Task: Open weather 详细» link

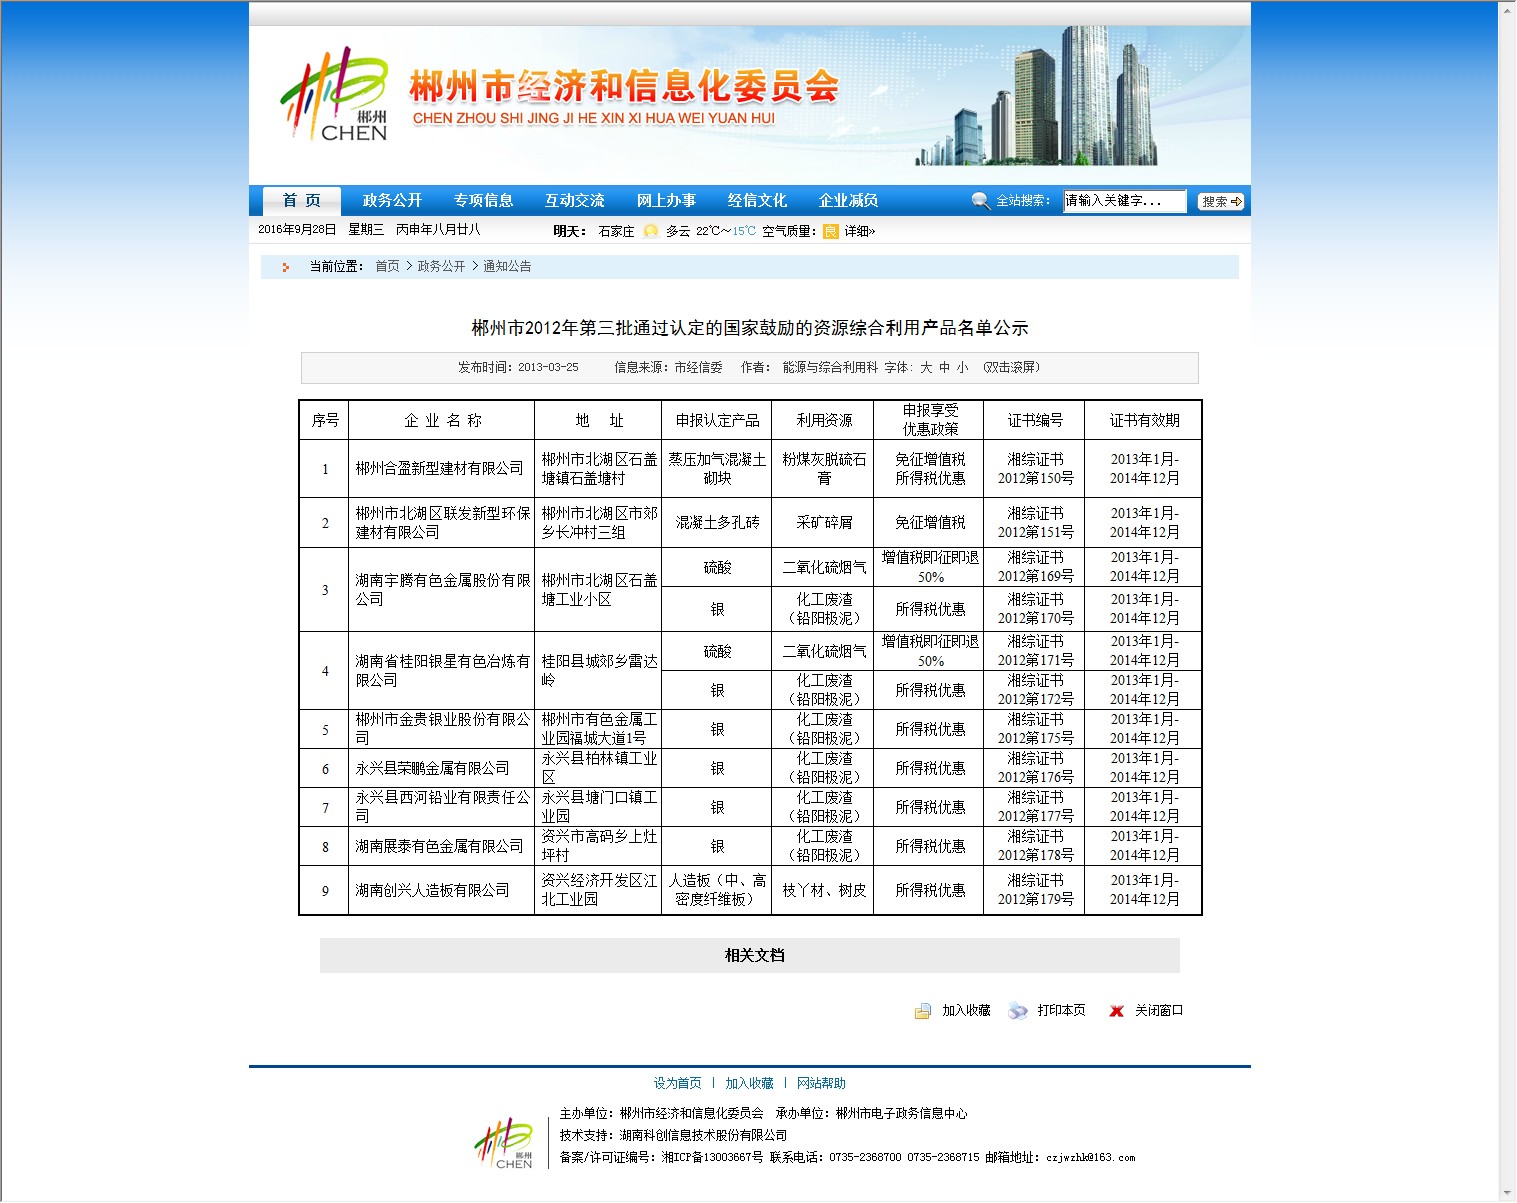Action: 860,231
